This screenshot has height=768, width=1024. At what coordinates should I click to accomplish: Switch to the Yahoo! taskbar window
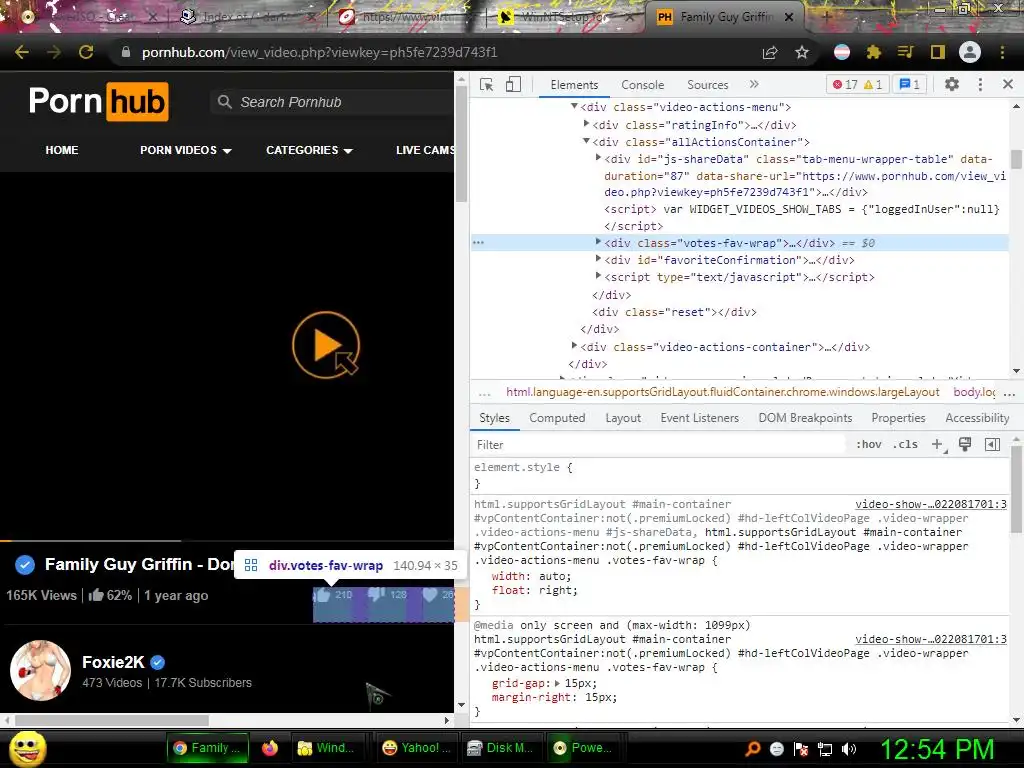click(417, 748)
